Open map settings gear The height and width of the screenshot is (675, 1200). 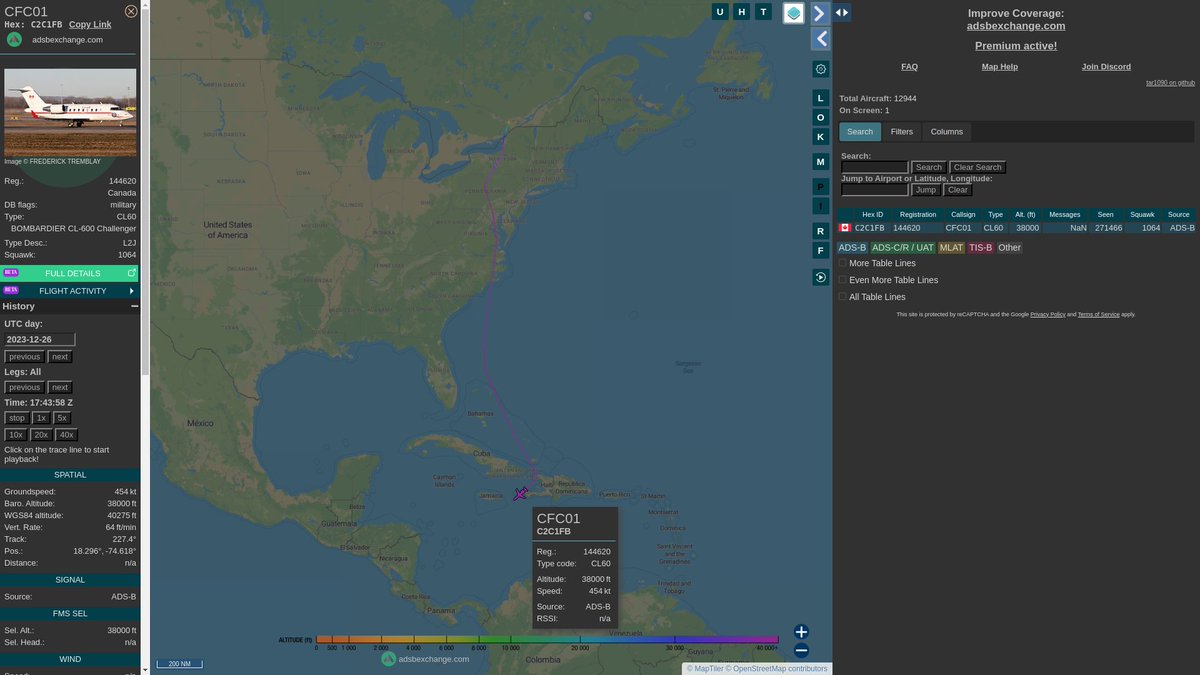821,69
